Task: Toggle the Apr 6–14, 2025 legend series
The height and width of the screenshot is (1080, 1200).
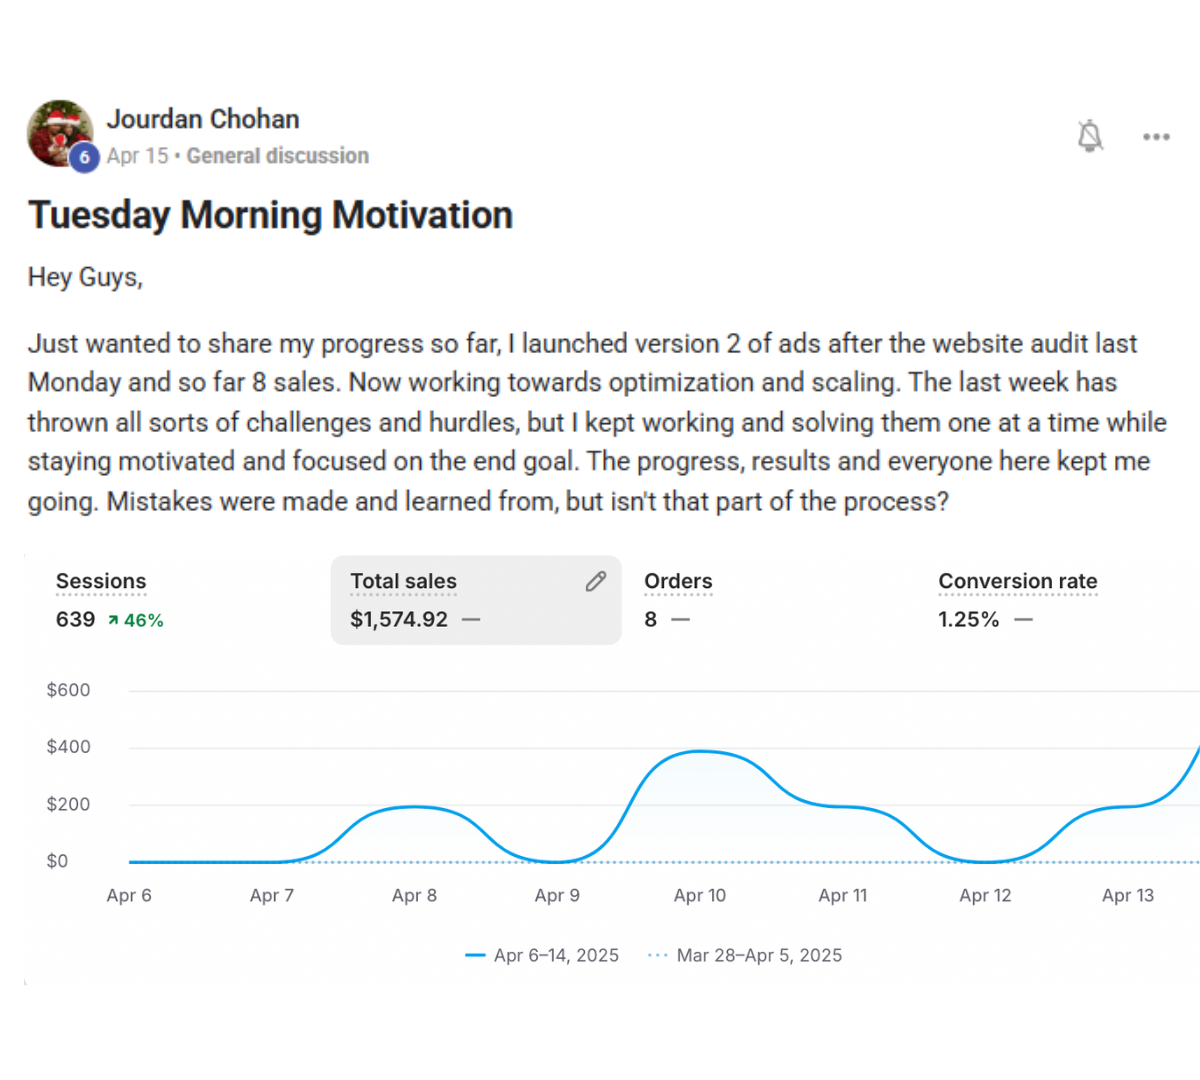Action: (542, 955)
